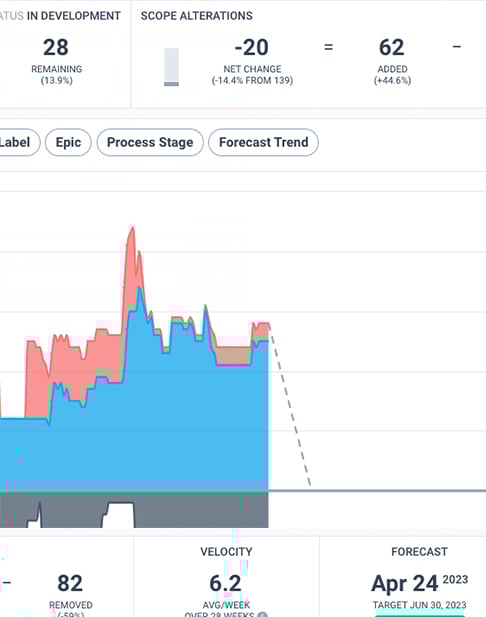Switch to Forecast Trend view
Screen dimensions: 486x617
click(263, 142)
